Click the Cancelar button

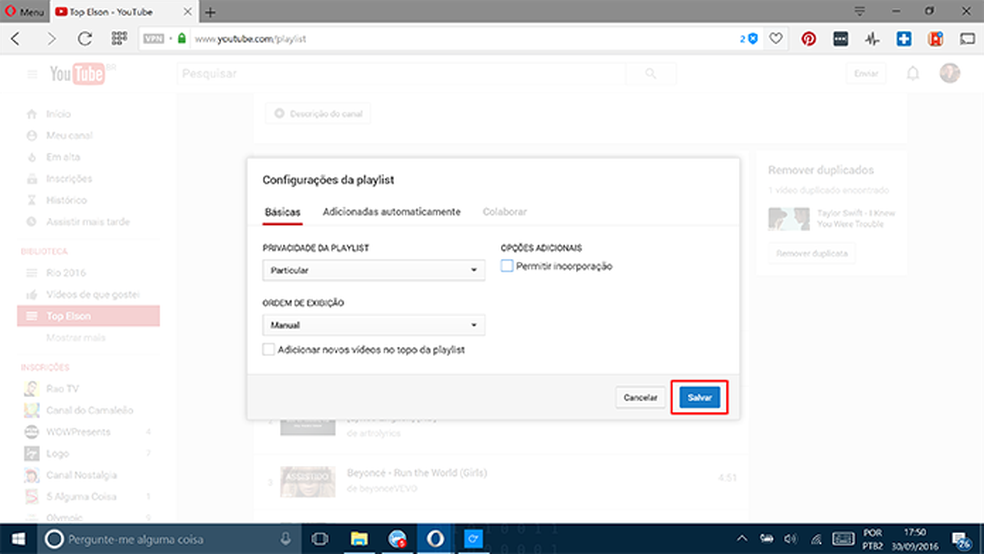[640, 398]
